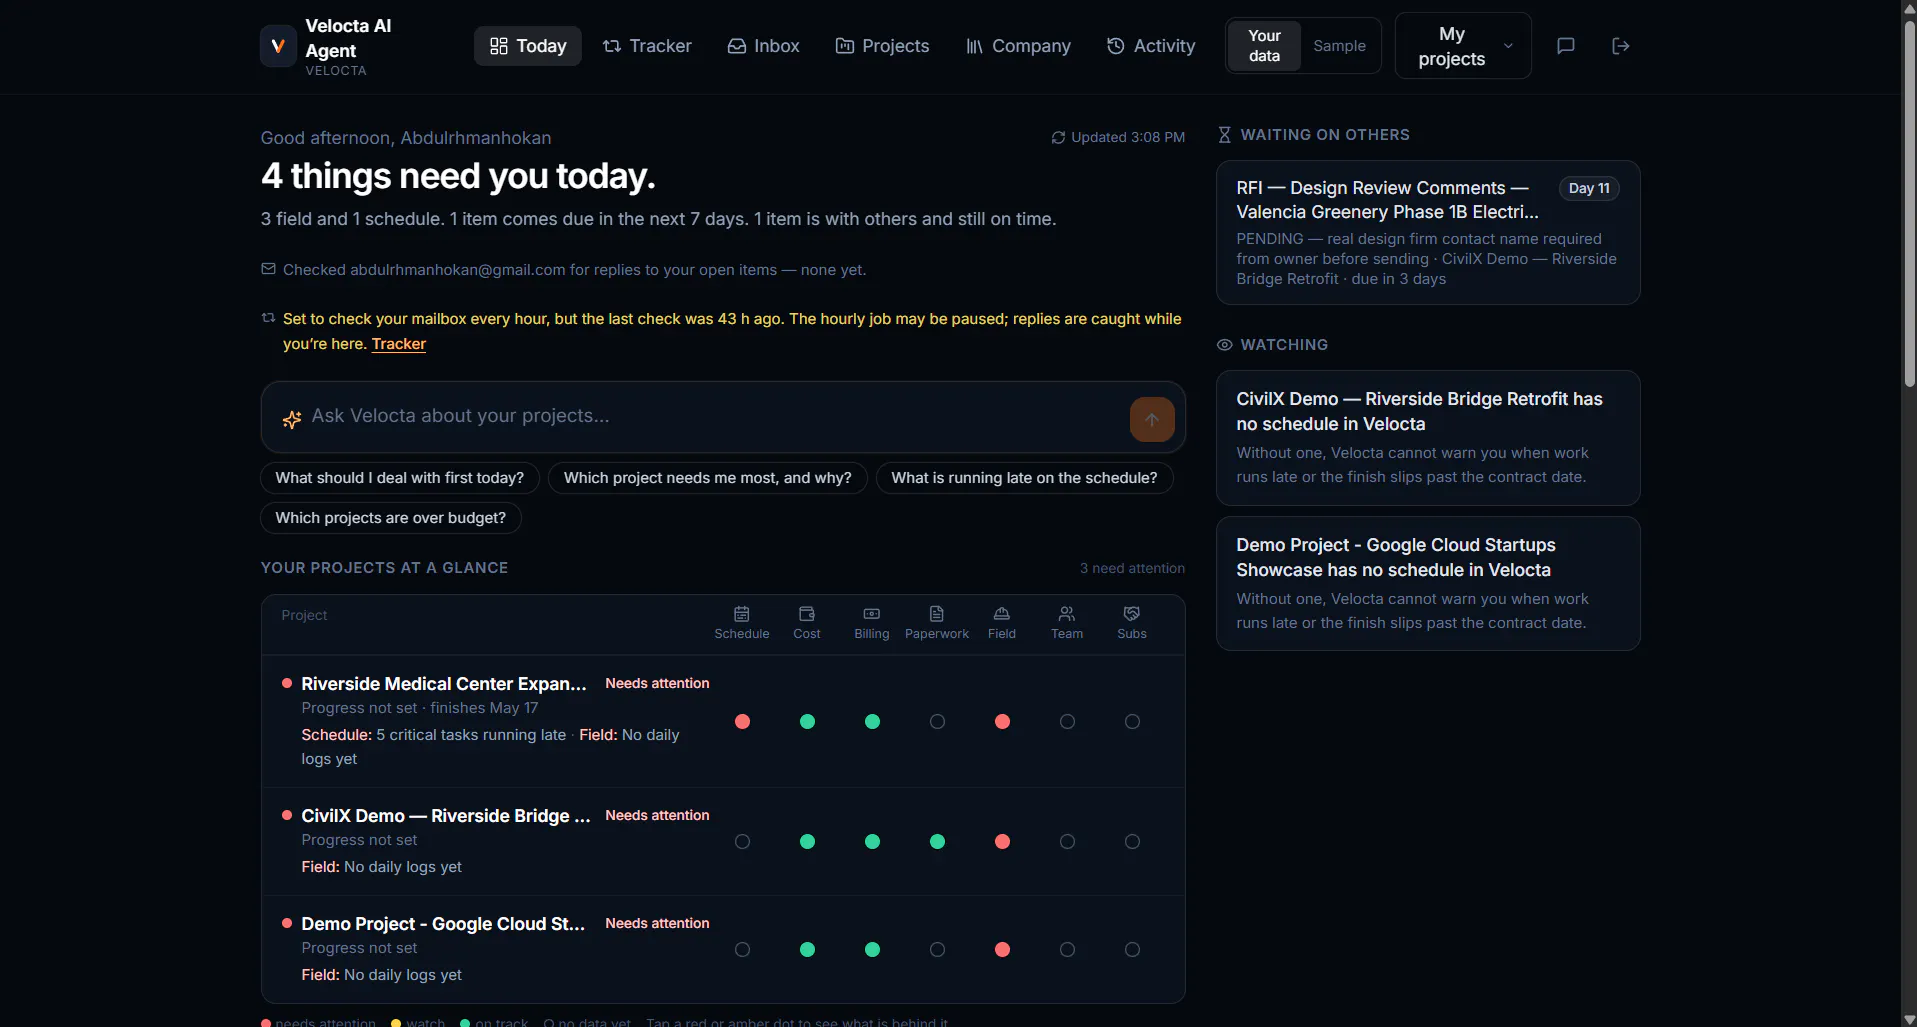Click the Paperwork column document icon
The image size is (1917, 1027).
click(937, 614)
